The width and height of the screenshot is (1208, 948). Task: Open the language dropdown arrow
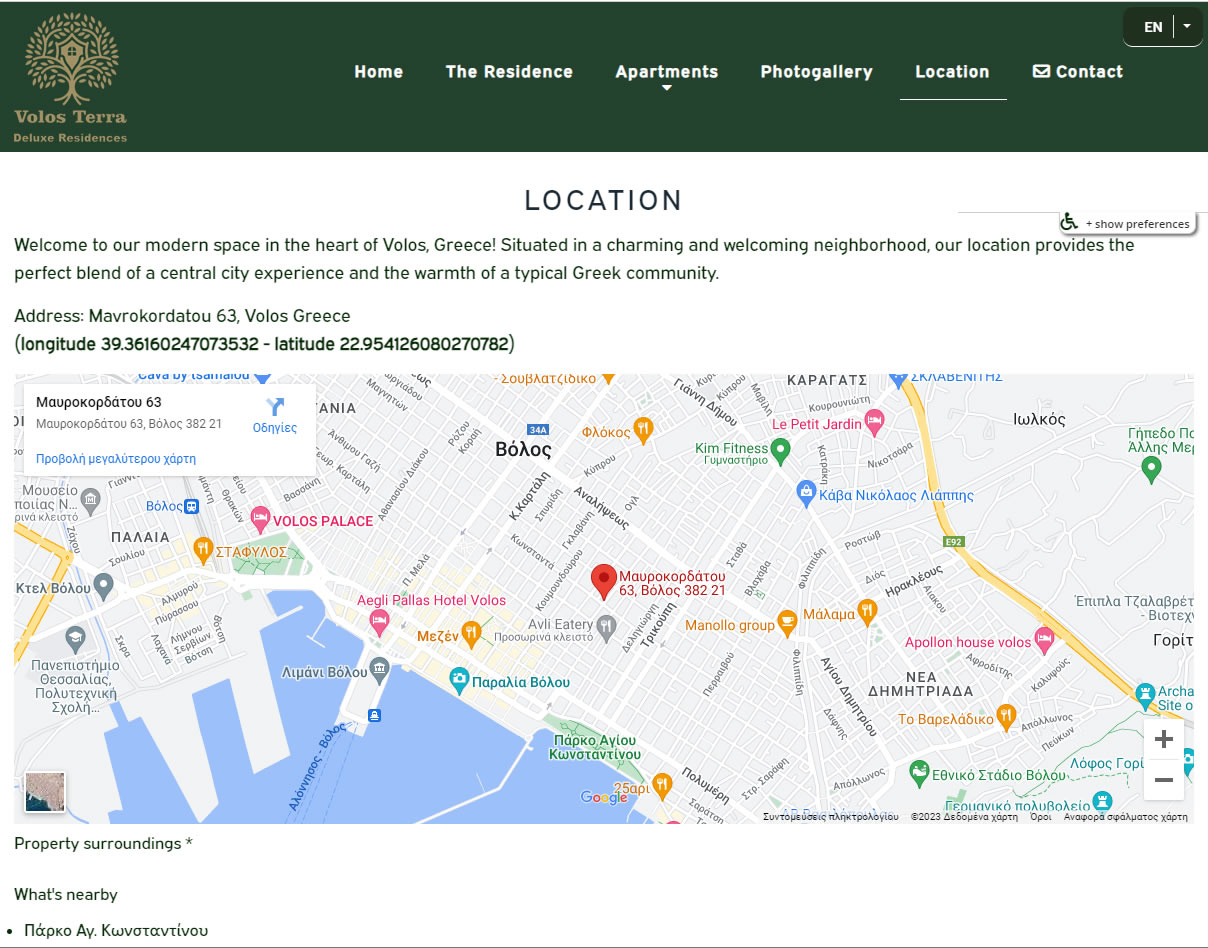point(1187,27)
